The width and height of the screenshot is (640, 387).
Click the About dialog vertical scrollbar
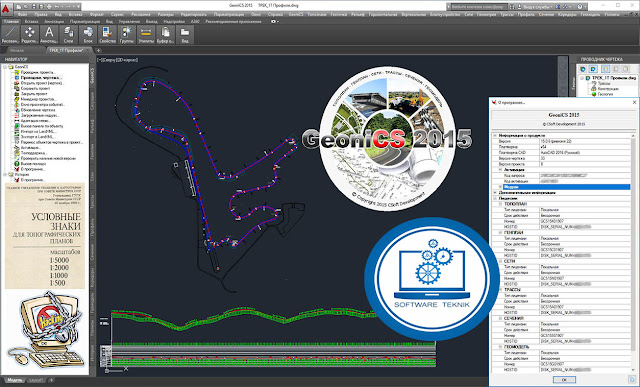(x=634, y=253)
